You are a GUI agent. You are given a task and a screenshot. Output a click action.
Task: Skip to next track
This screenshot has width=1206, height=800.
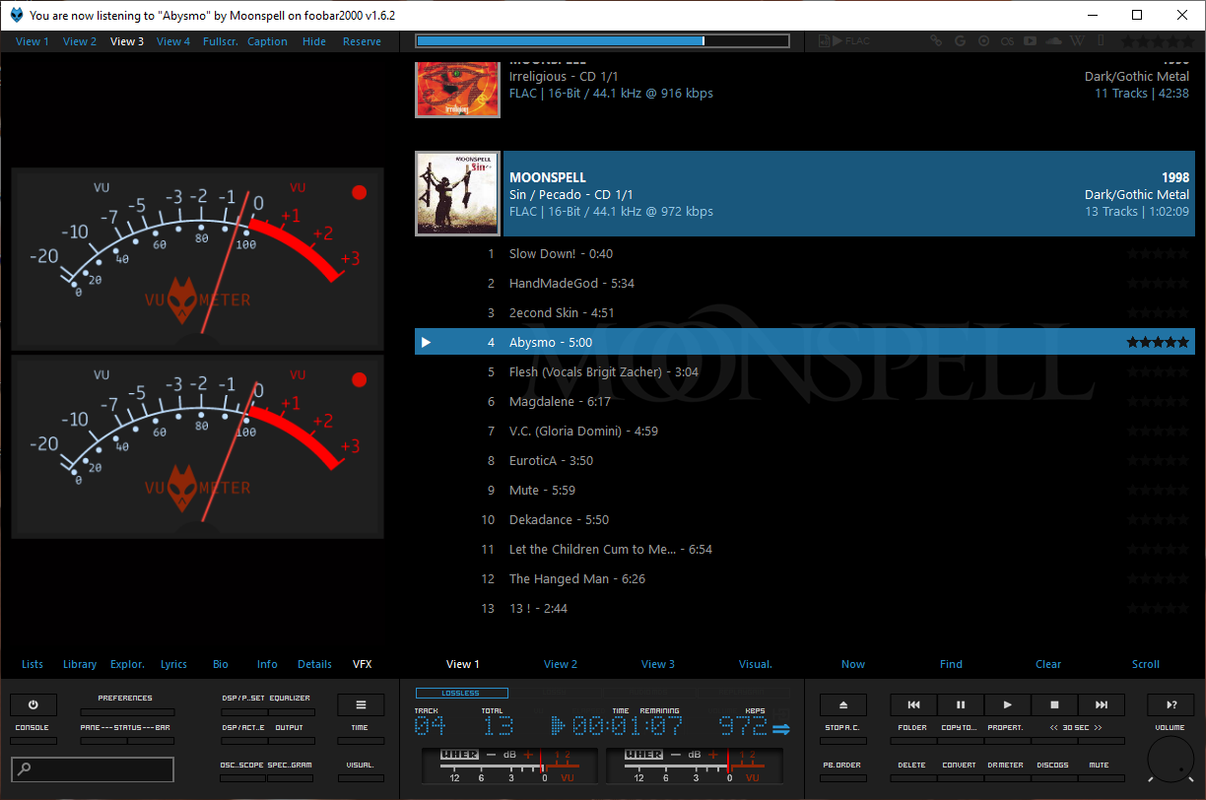click(1101, 705)
